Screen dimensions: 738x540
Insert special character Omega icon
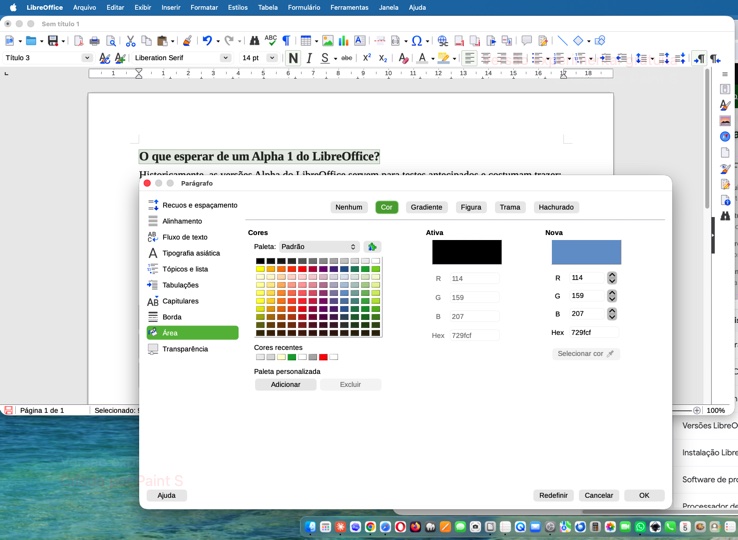pyautogui.click(x=417, y=41)
